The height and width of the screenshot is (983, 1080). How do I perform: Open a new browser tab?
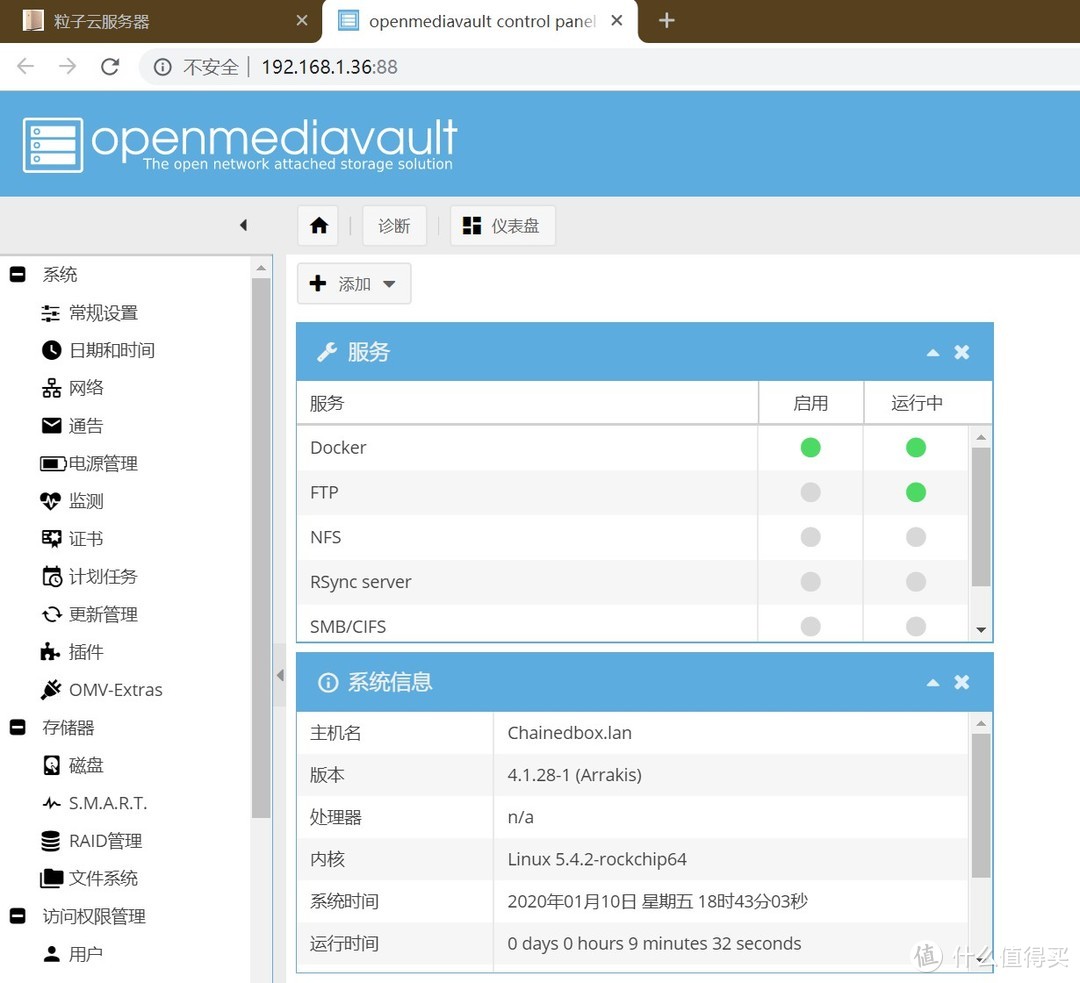tap(666, 21)
